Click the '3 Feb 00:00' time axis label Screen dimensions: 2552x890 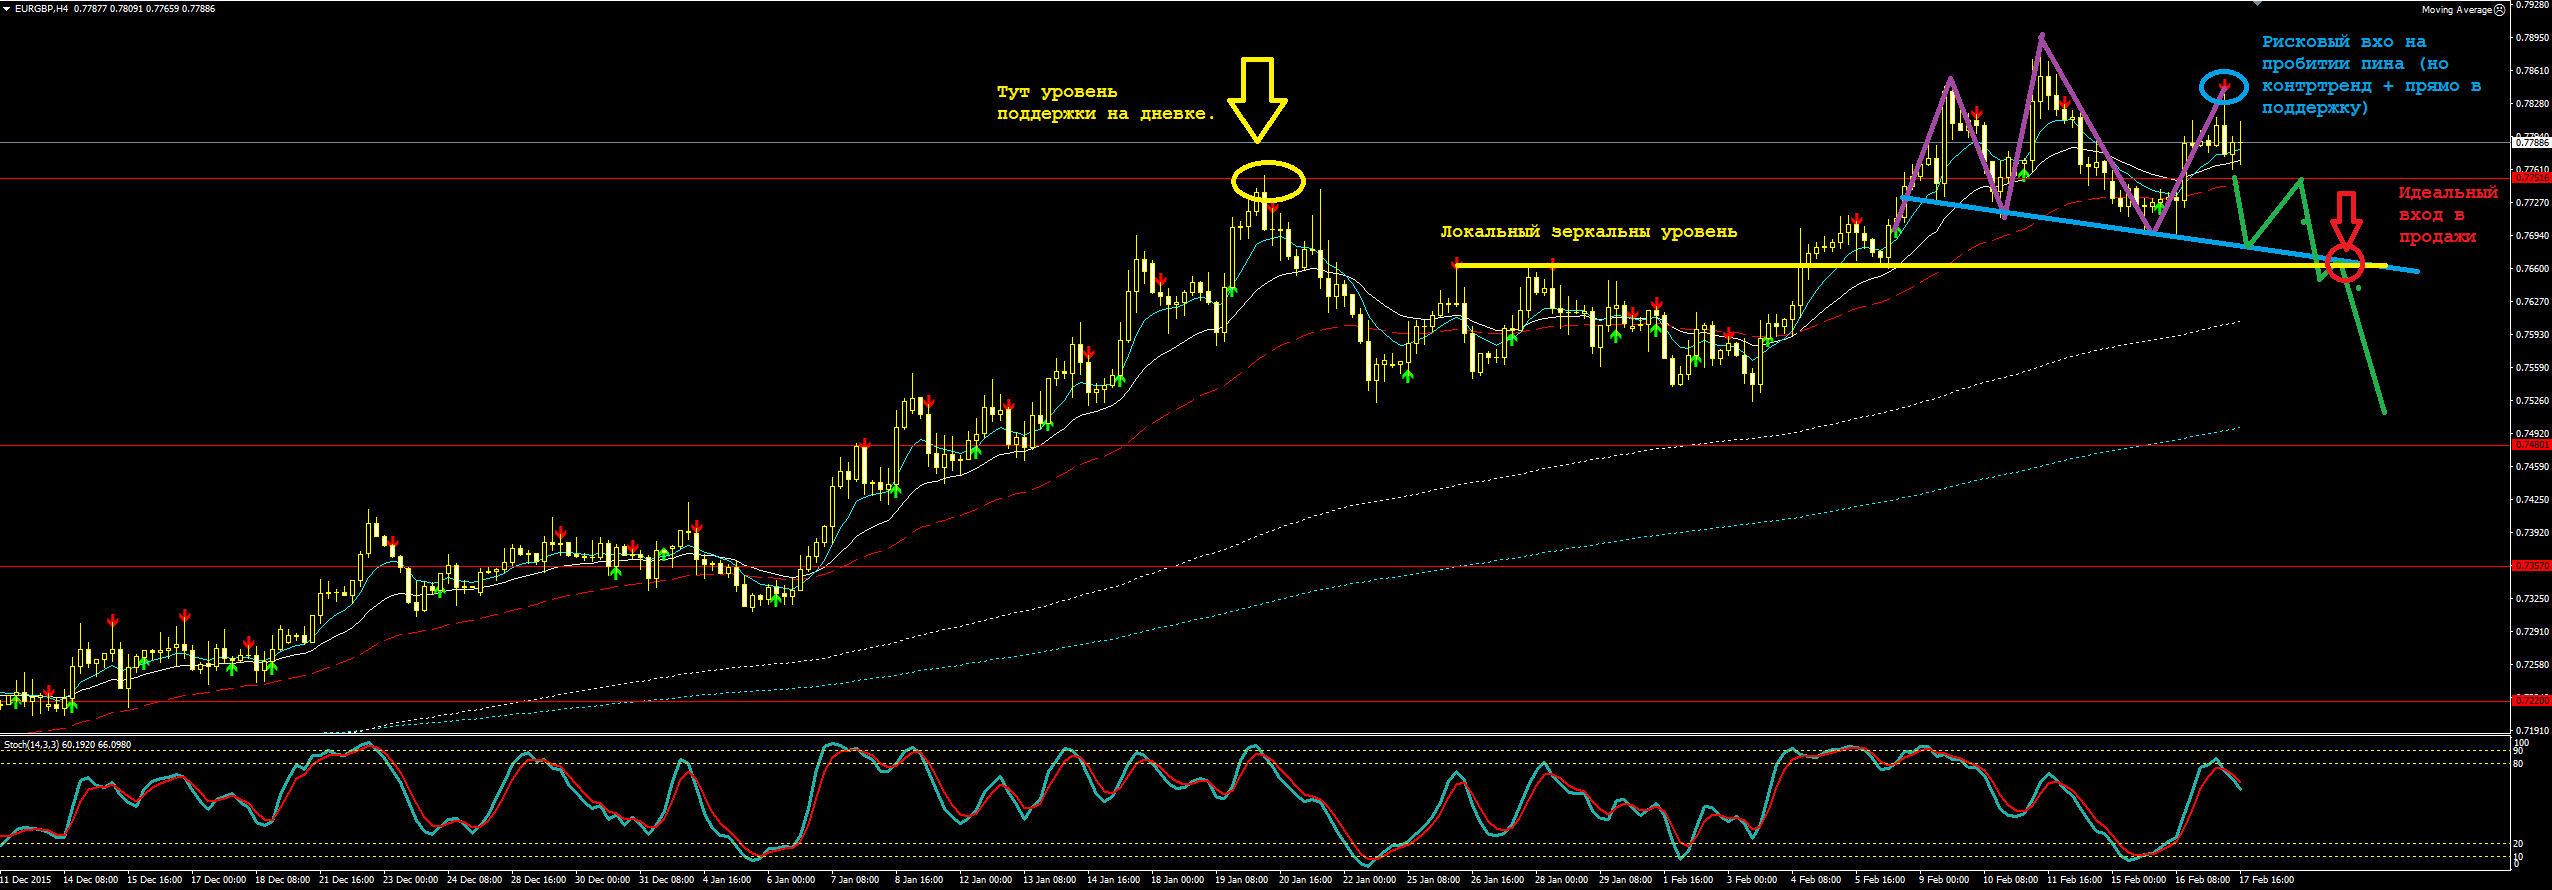1752,880
